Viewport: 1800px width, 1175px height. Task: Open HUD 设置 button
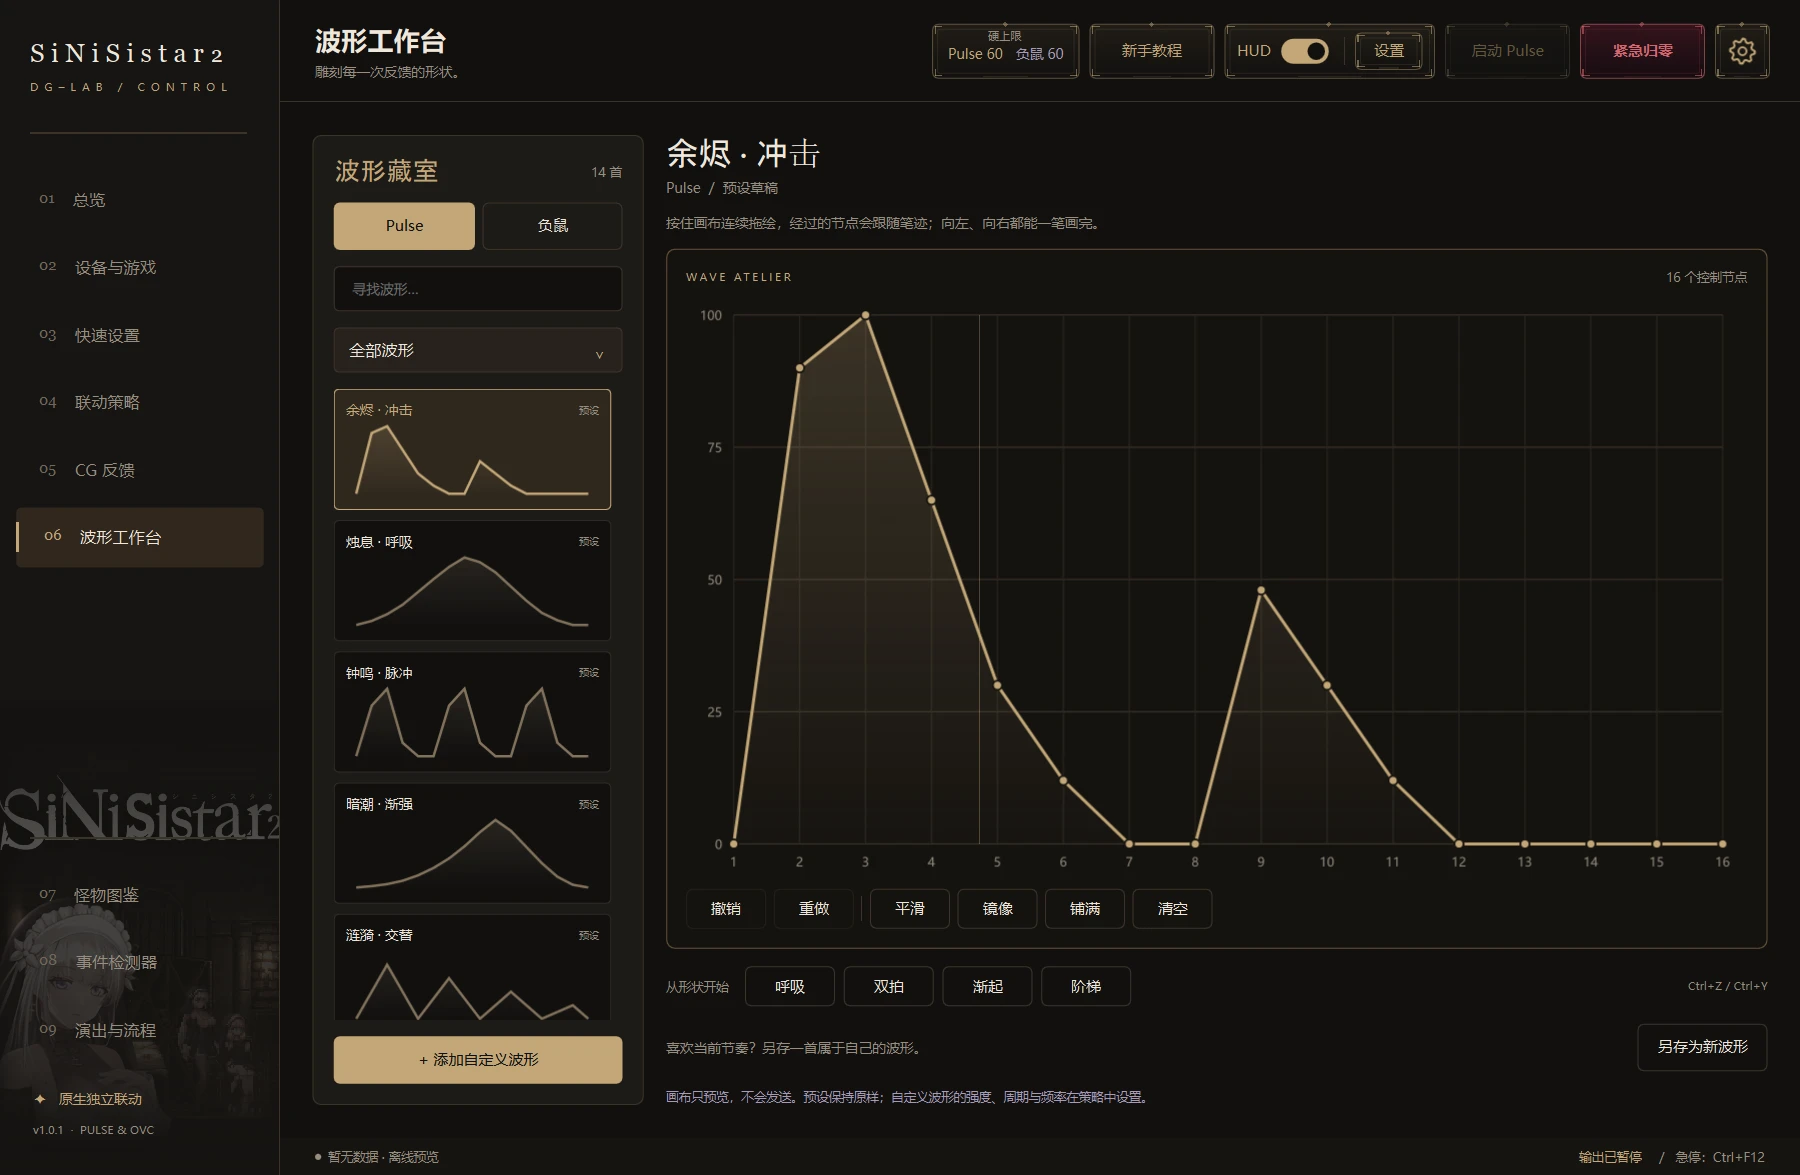coord(1388,51)
